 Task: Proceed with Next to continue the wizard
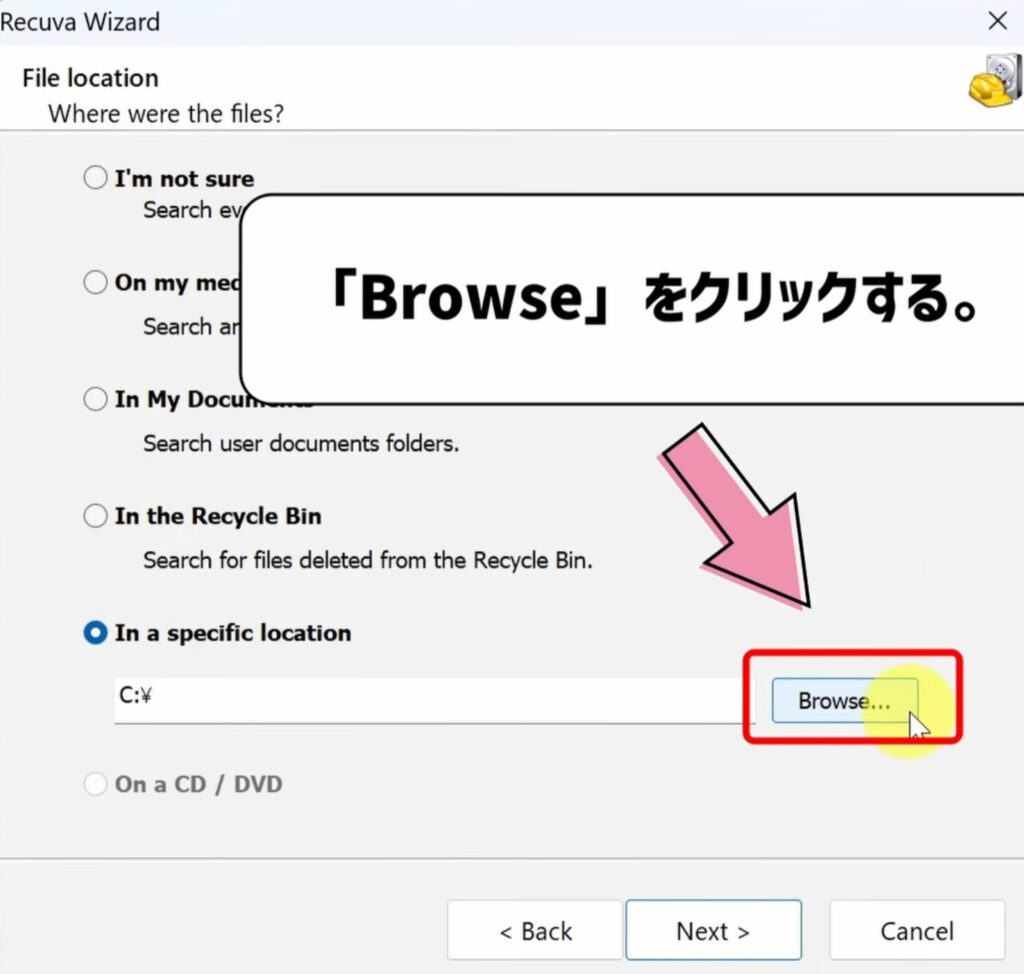click(713, 930)
